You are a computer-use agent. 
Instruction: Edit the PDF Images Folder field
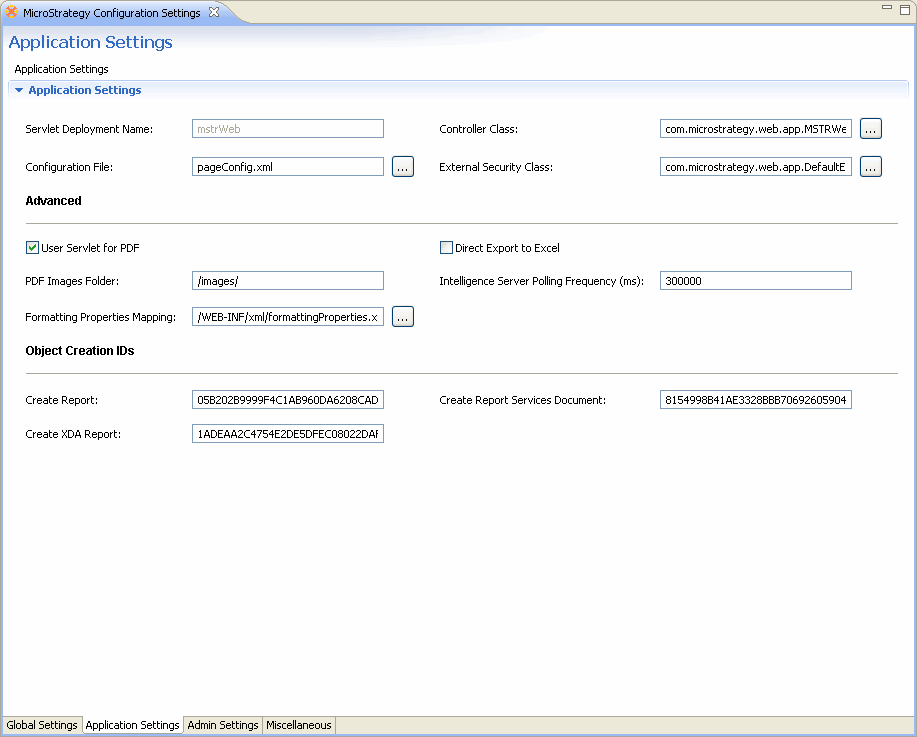click(x=288, y=281)
